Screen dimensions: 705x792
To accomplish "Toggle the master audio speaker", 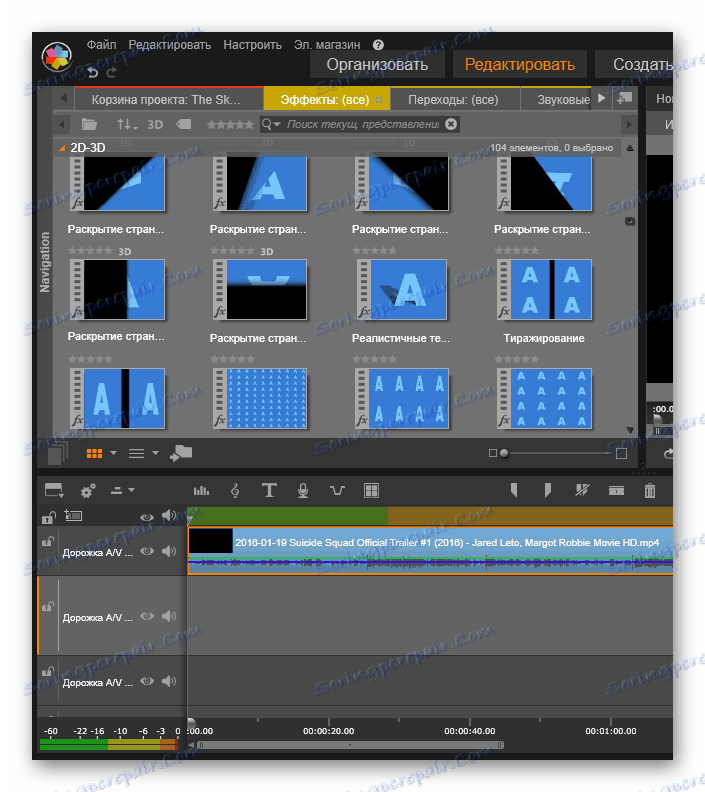I will [x=169, y=516].
